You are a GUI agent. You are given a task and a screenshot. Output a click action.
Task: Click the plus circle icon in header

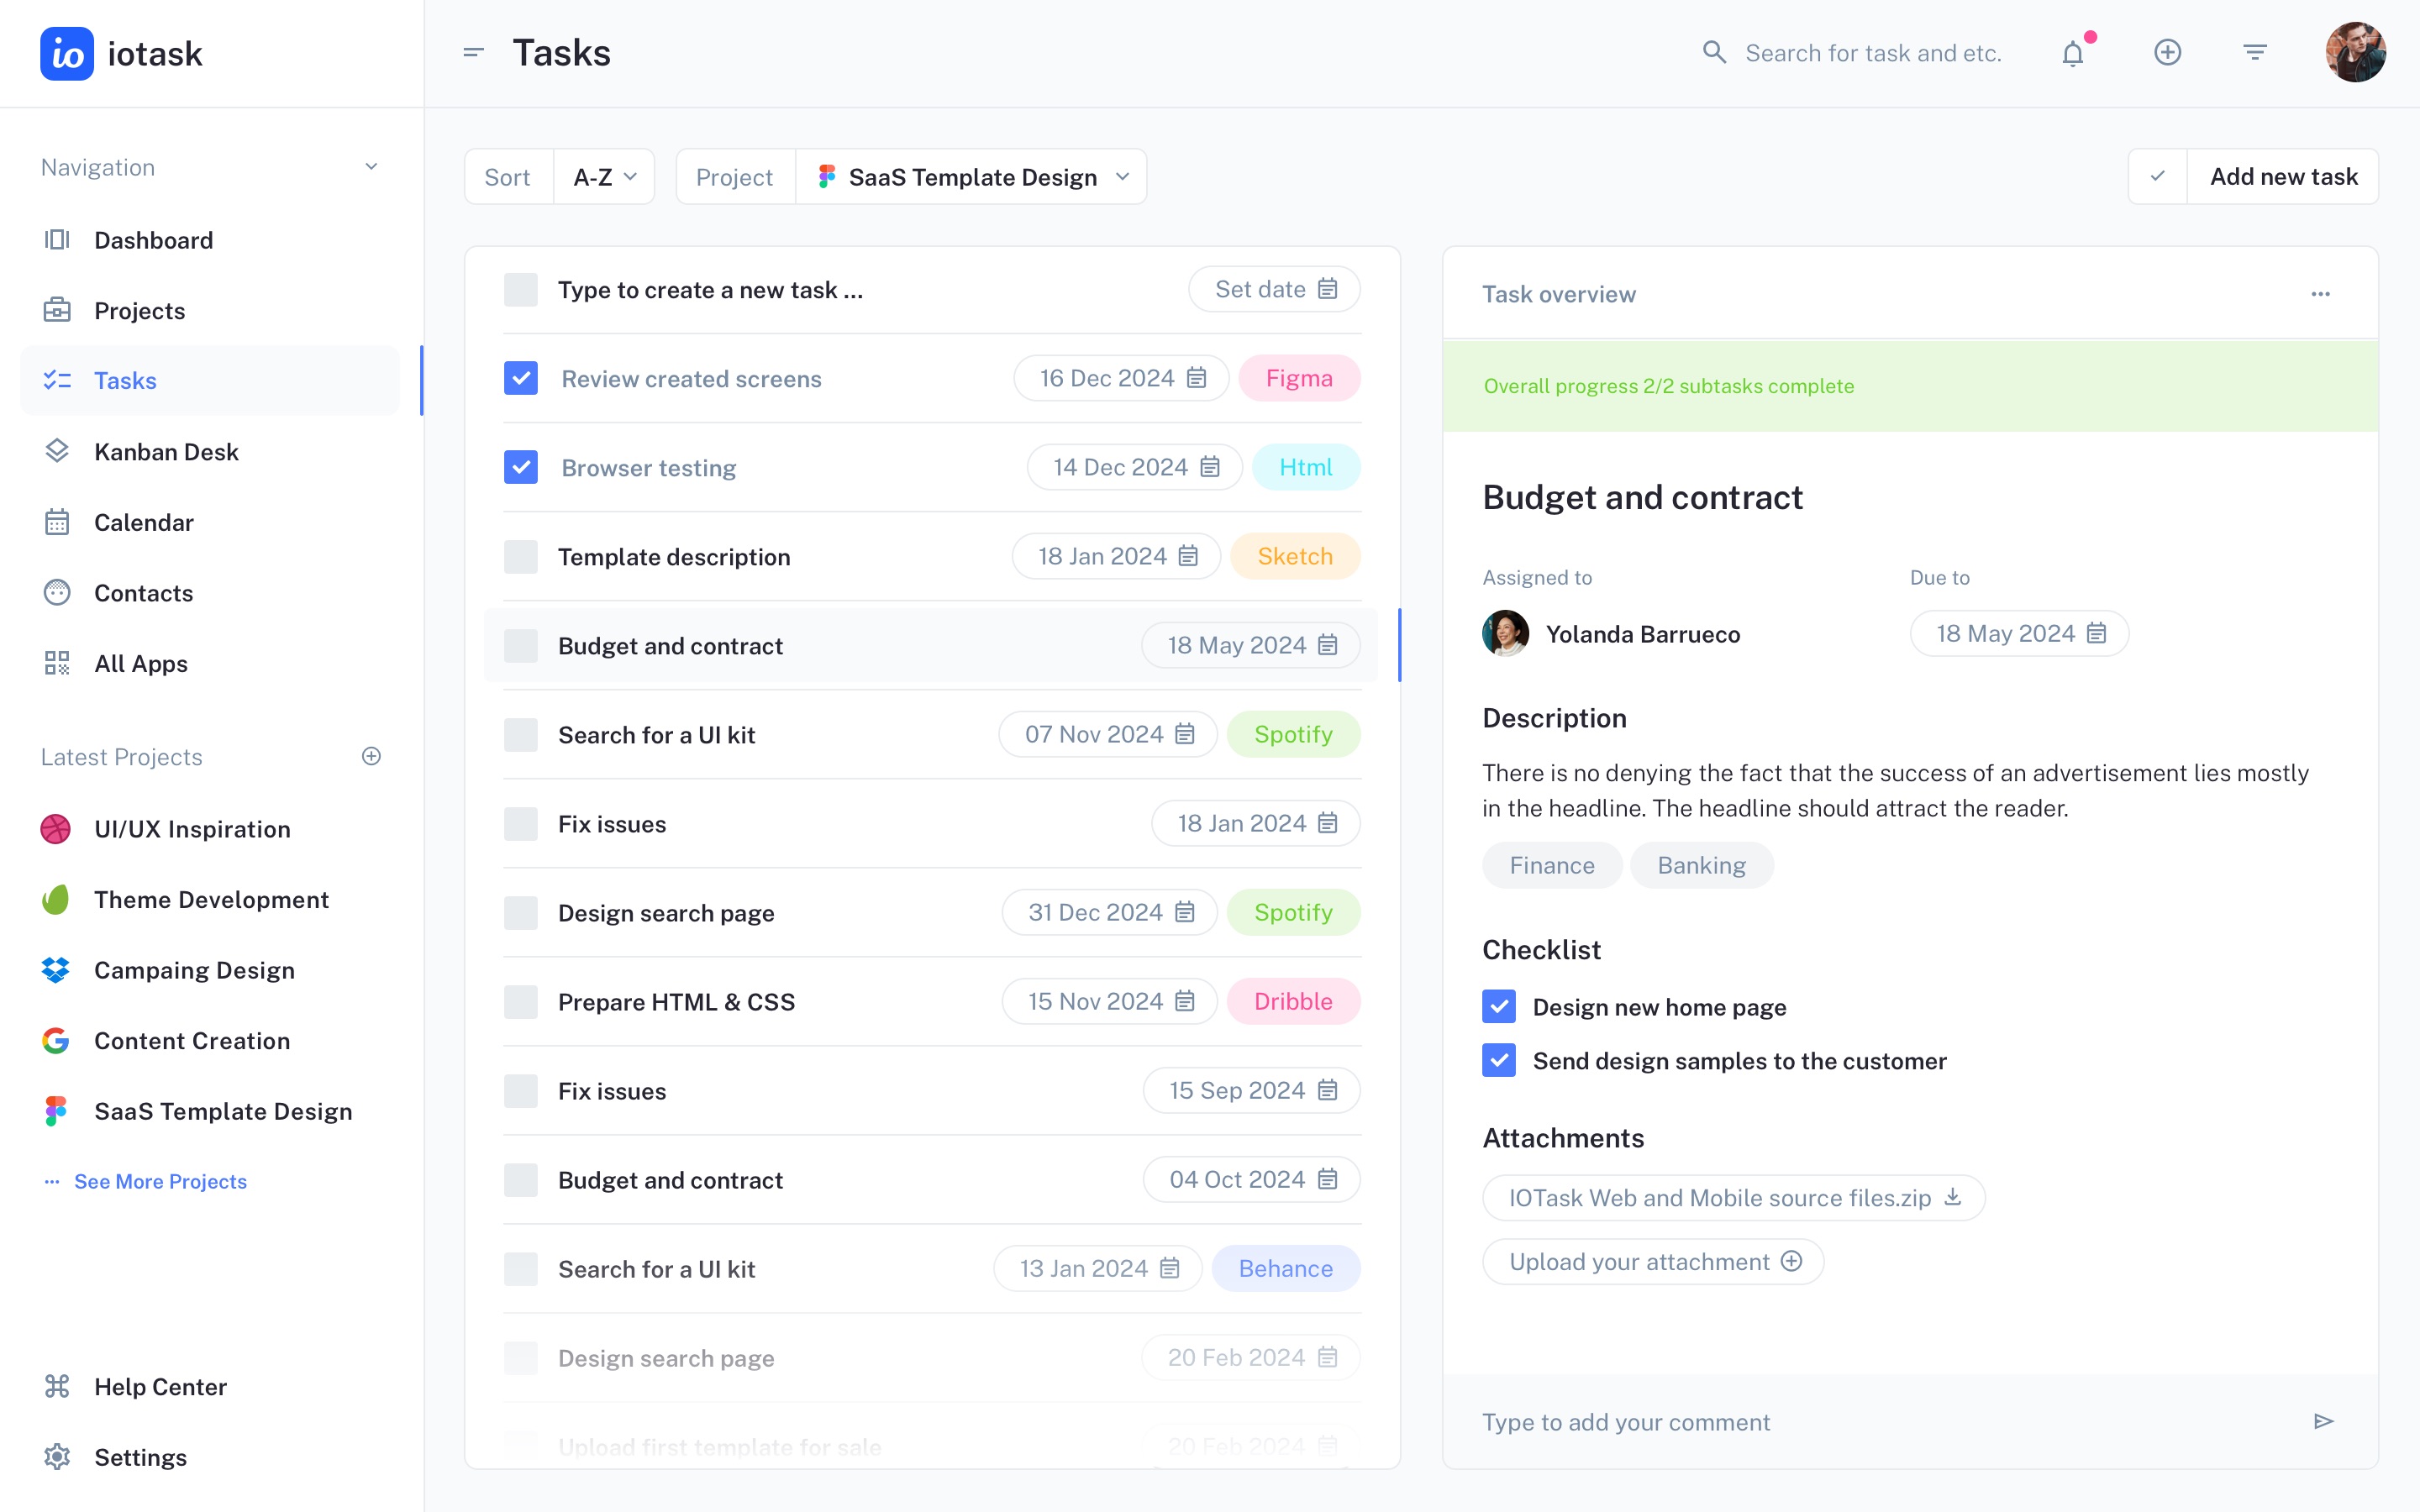(x=2167, y=53)
